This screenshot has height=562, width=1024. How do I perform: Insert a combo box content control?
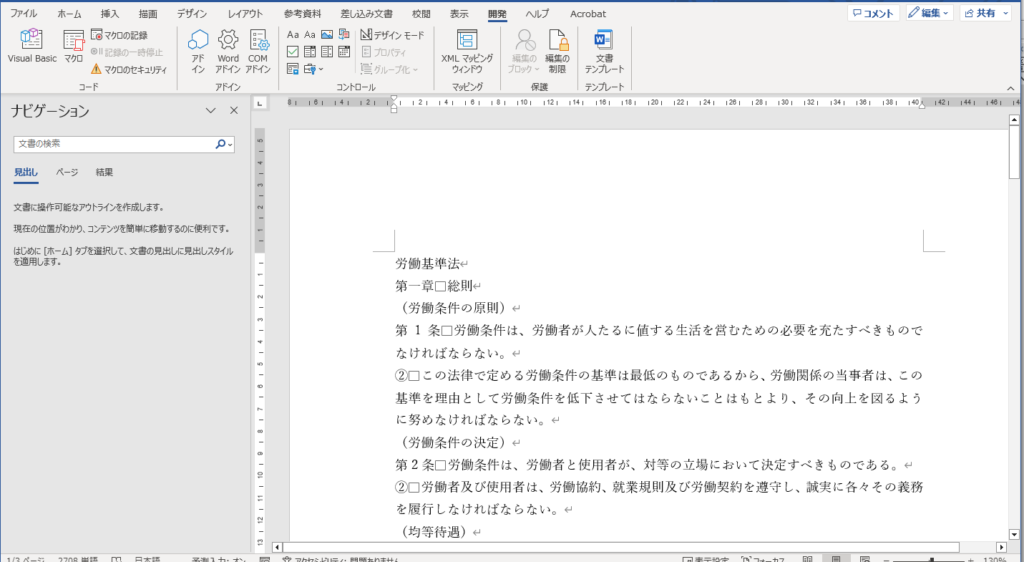coord(310,52)
